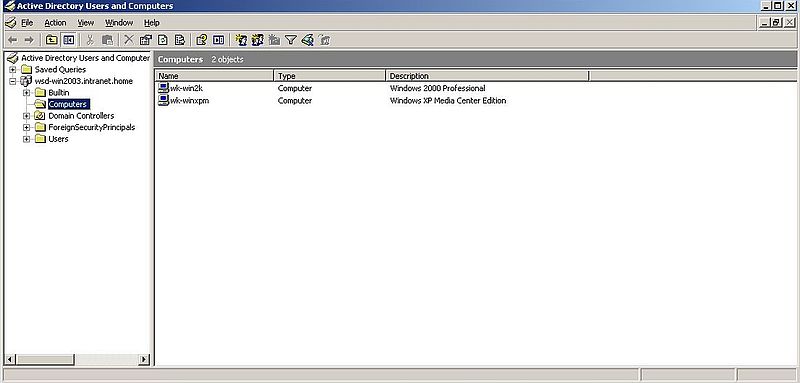Click the wk-win2k computer icon
The image size is (800, 383).
point(163,88)
